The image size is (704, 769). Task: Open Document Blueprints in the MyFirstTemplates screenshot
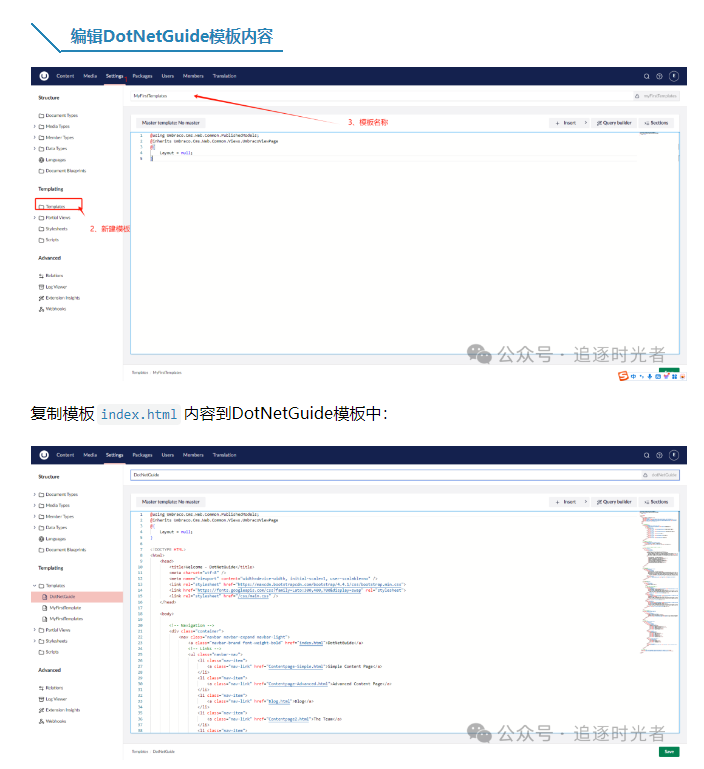point(62,171)
